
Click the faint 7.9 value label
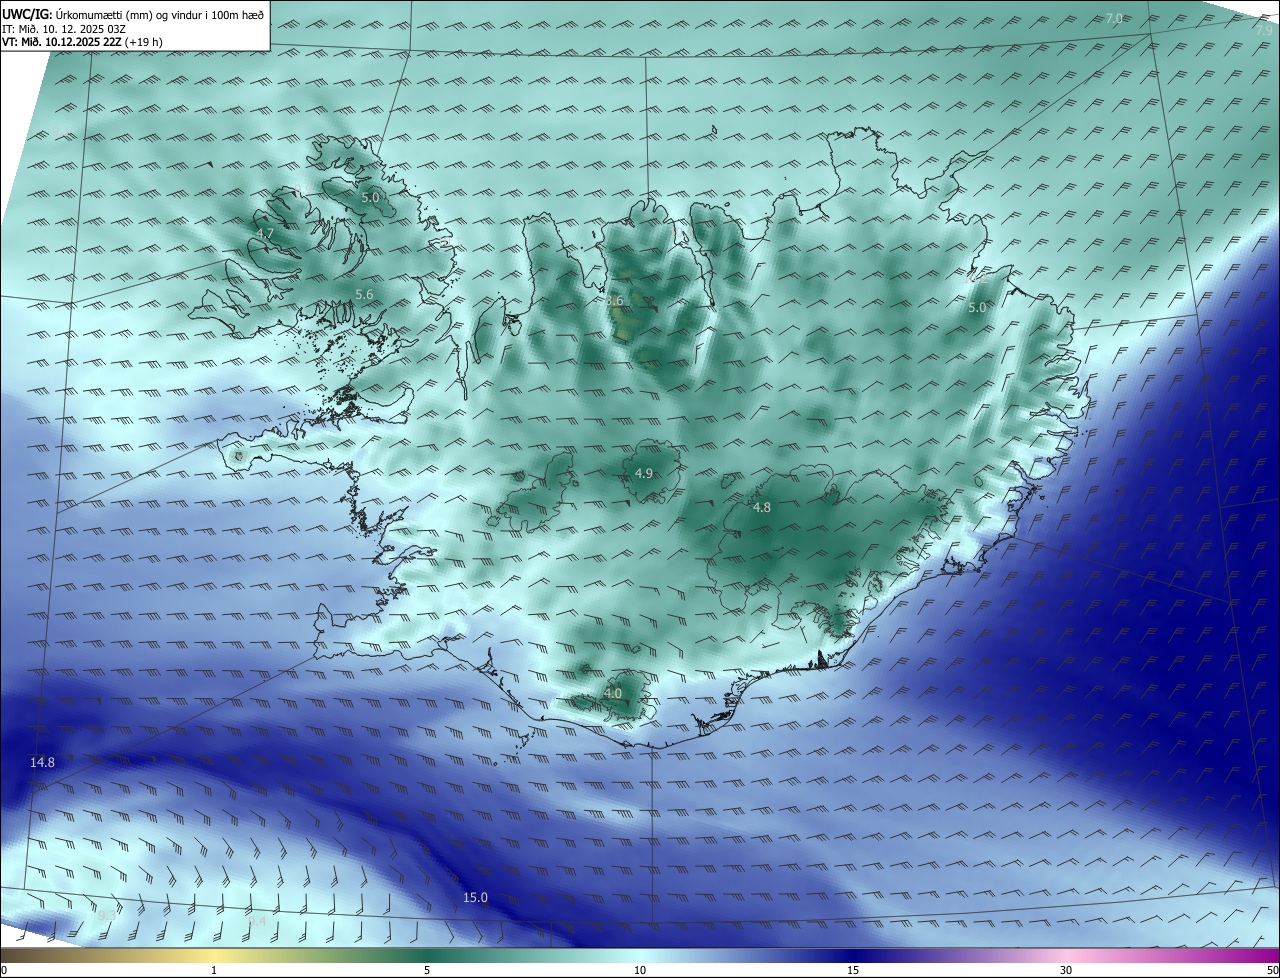(1264, 30)
